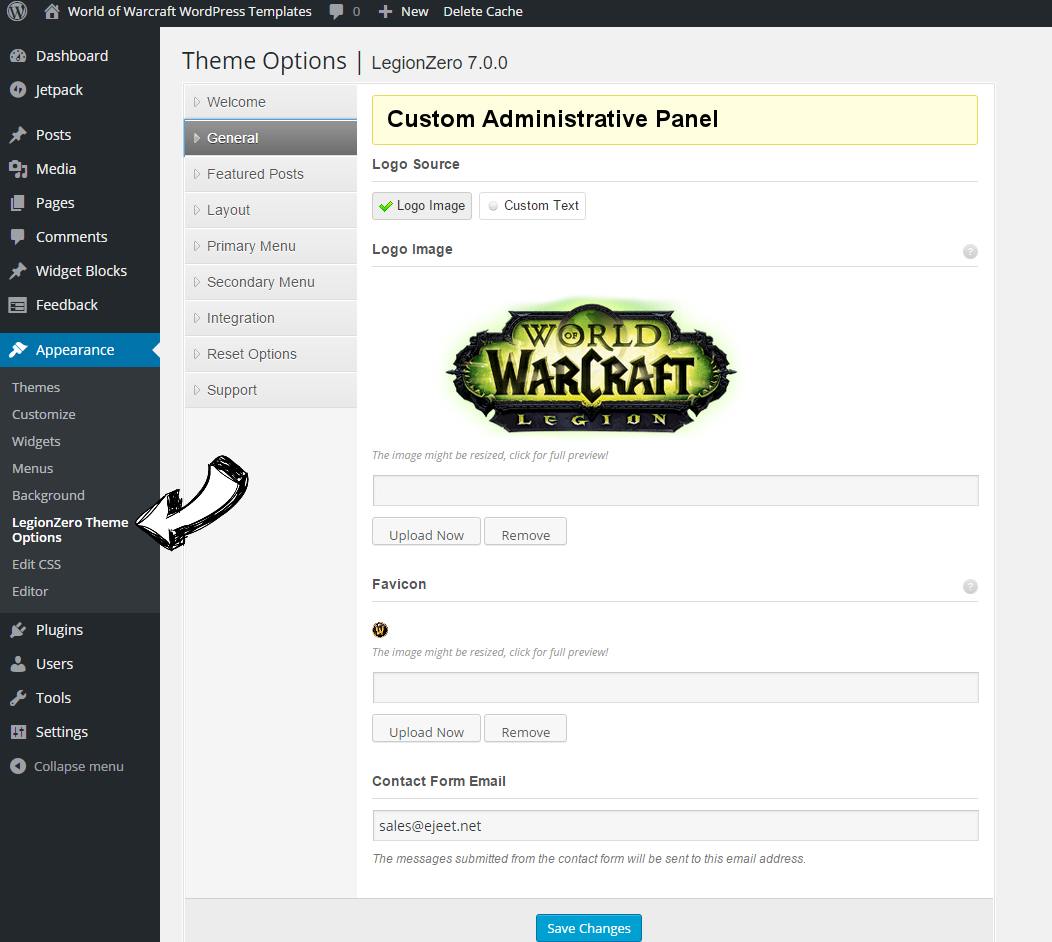Click the Feedback form icon
Image resolution: width=1052 pixels, height=942 pixels.
point(18,305)
